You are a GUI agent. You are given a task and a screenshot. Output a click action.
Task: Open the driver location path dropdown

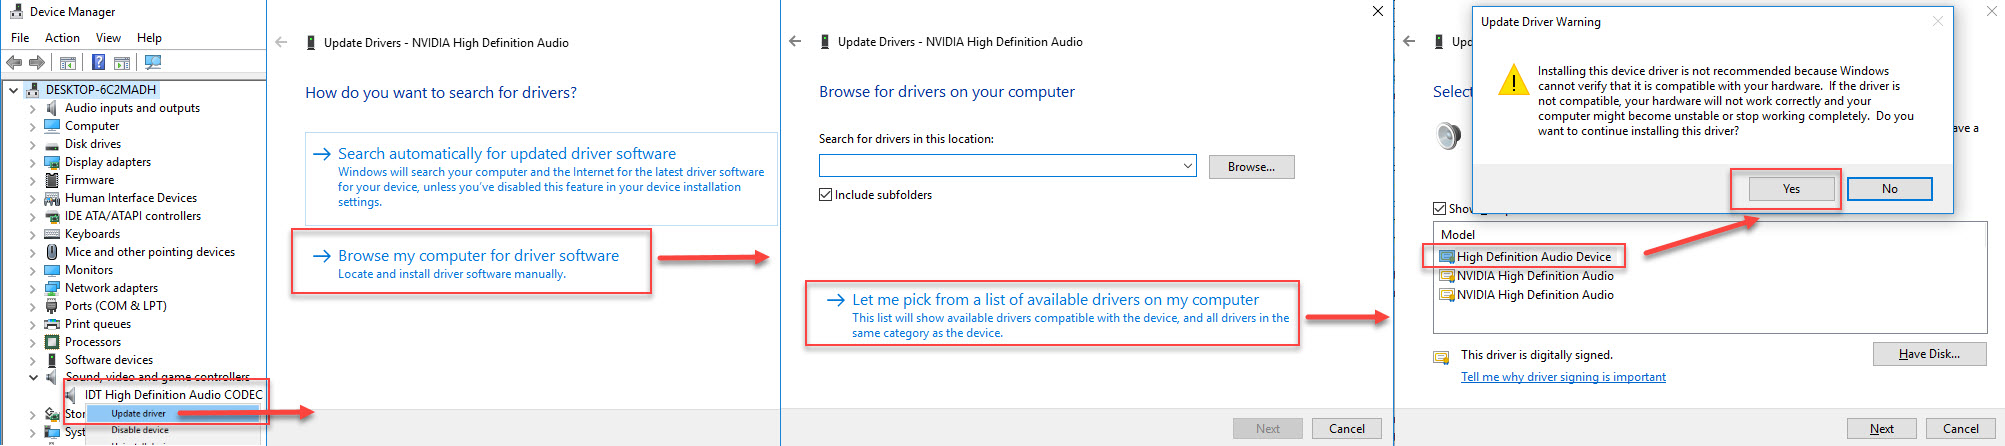[1187, 166]
